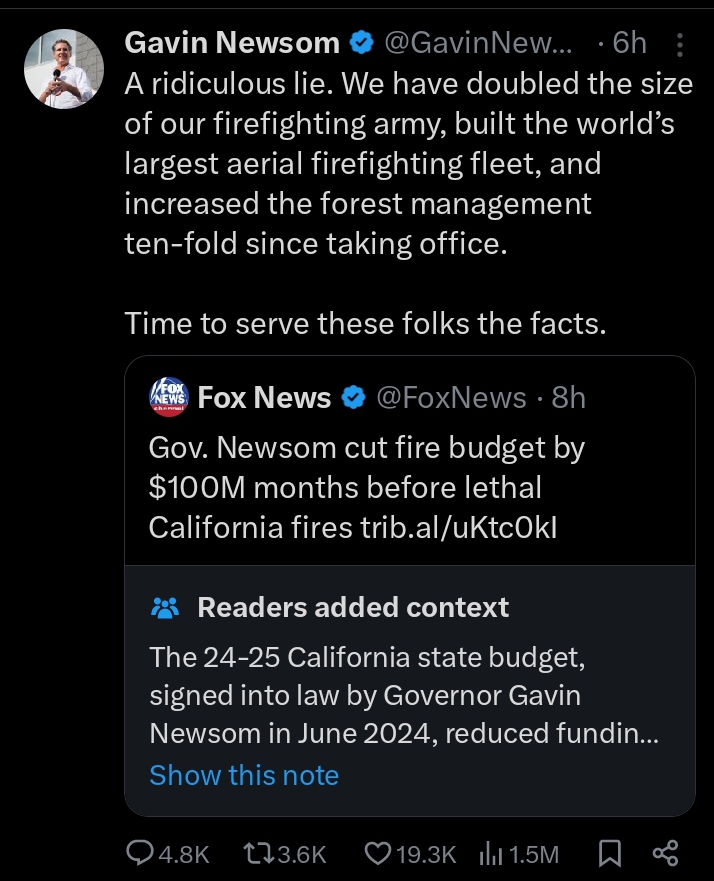Open the quoted Fox News tweet text
Viewport: 714px width, 881px height.
tap(366, 487)
